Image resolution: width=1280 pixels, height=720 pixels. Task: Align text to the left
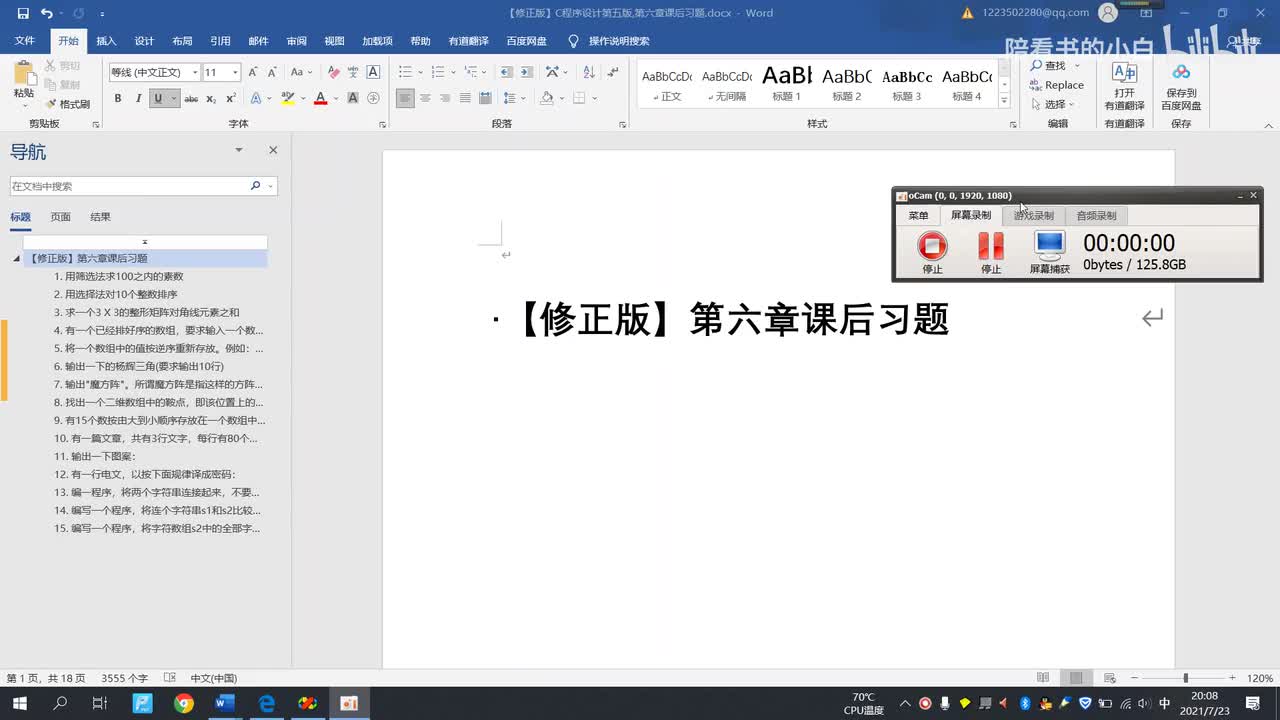405,98
